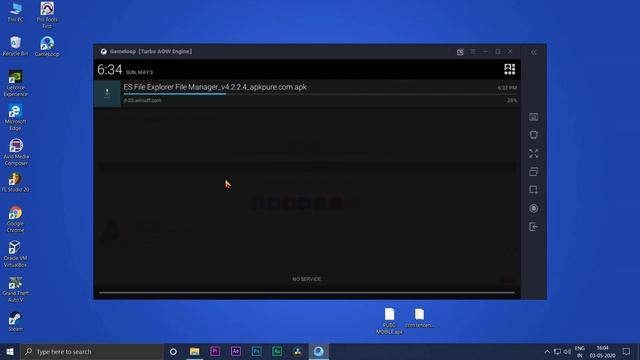Select the com.tencent file on desktop
This screenshot has height=360, width=640.
click(x=419, y=318)
